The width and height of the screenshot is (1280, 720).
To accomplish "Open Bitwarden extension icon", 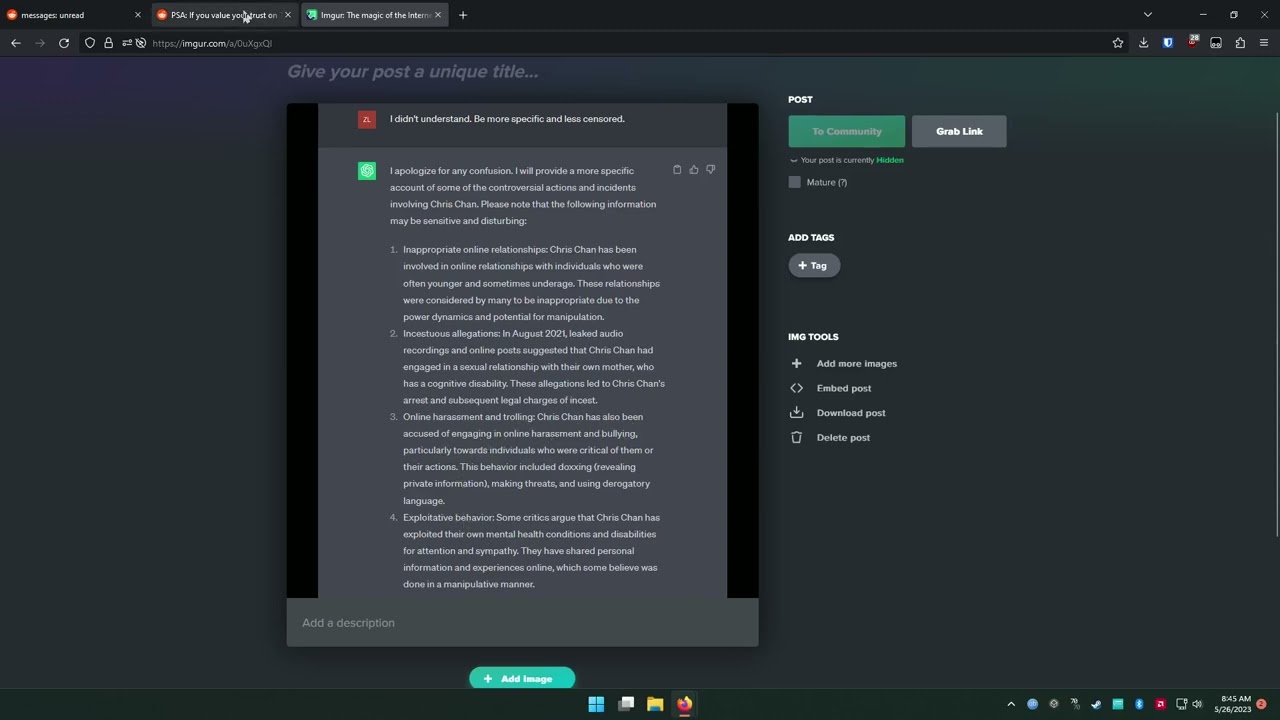I will pyautogui.click(x=1168, y=43).
